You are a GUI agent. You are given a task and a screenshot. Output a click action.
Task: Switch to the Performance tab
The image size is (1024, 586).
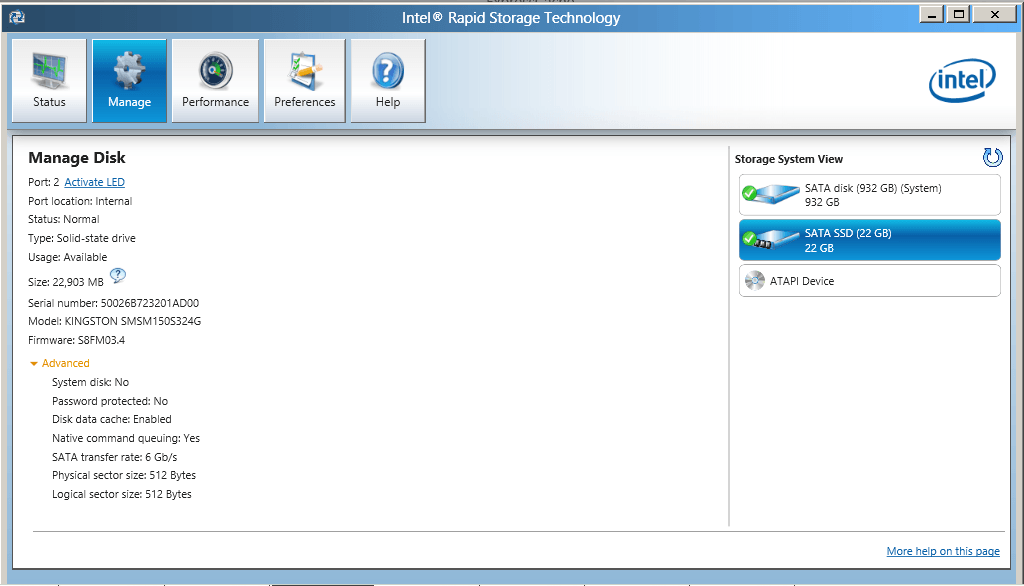pyautogui.click(x=216, y=80)
